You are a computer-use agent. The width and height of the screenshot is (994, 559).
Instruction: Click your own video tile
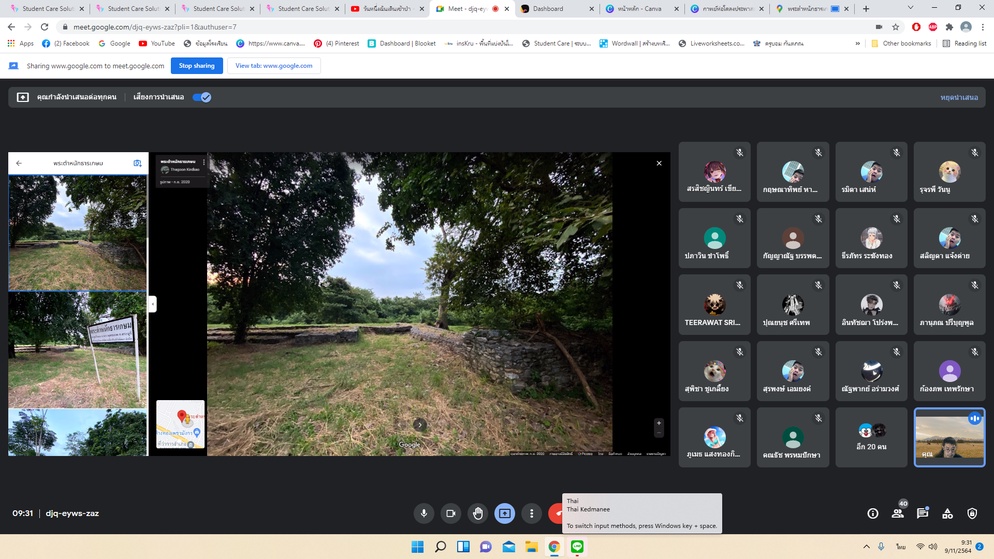(x=949, y=437)
